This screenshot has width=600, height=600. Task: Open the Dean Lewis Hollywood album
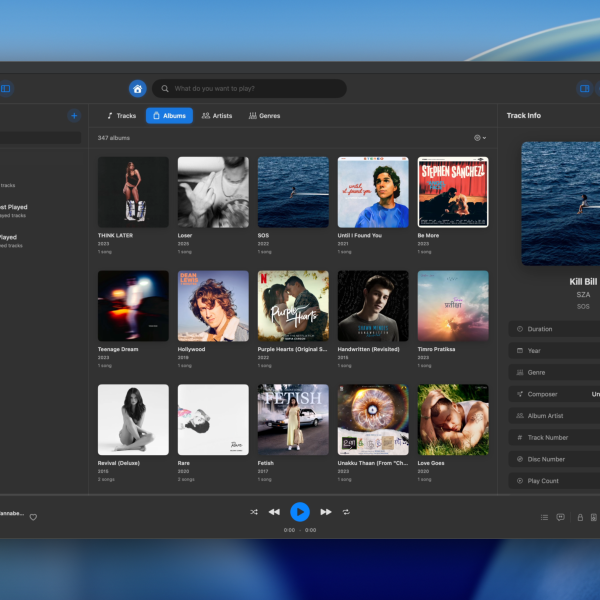(213, 306)
